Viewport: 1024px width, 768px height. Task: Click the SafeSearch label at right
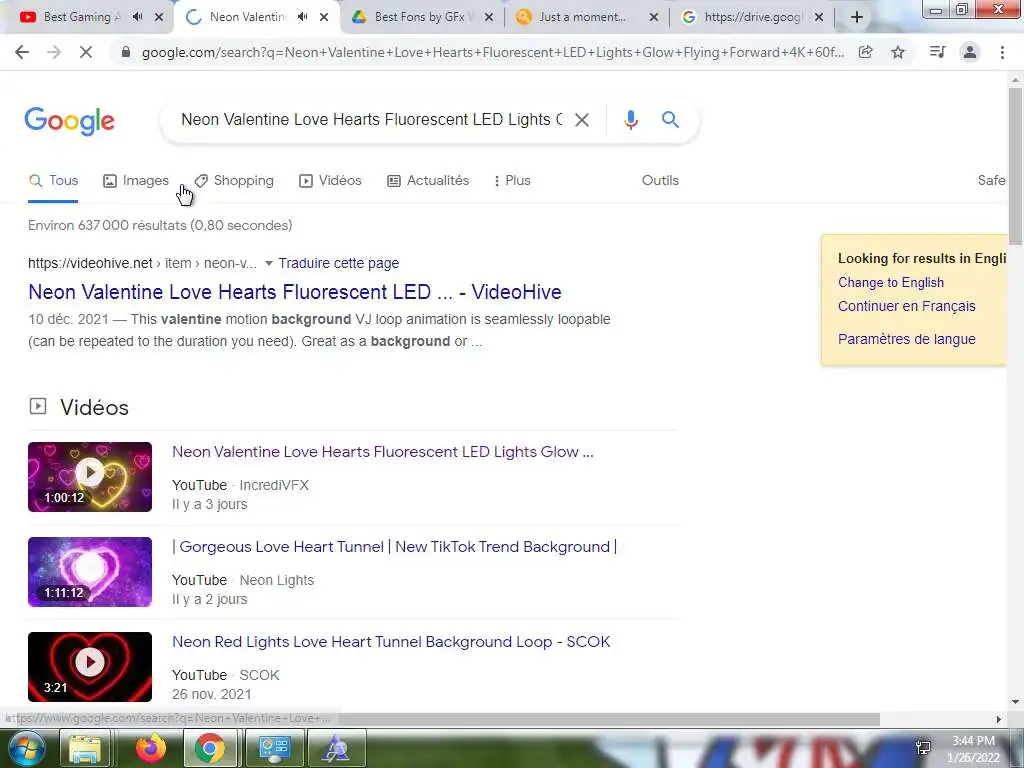point(991,181)
